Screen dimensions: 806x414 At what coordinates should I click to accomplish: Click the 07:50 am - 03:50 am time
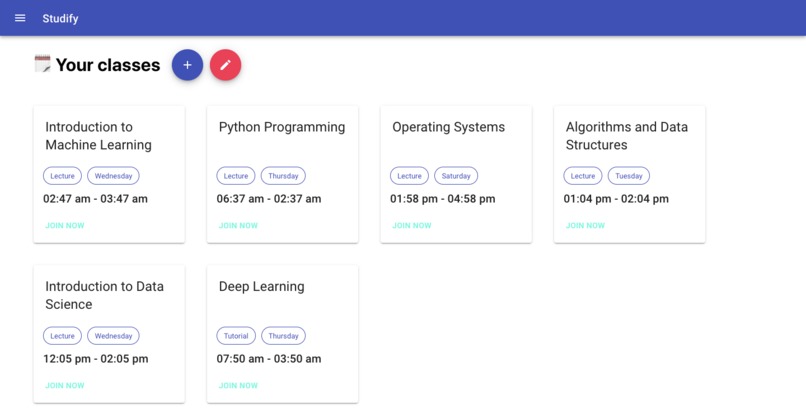(x=269, y=359)
